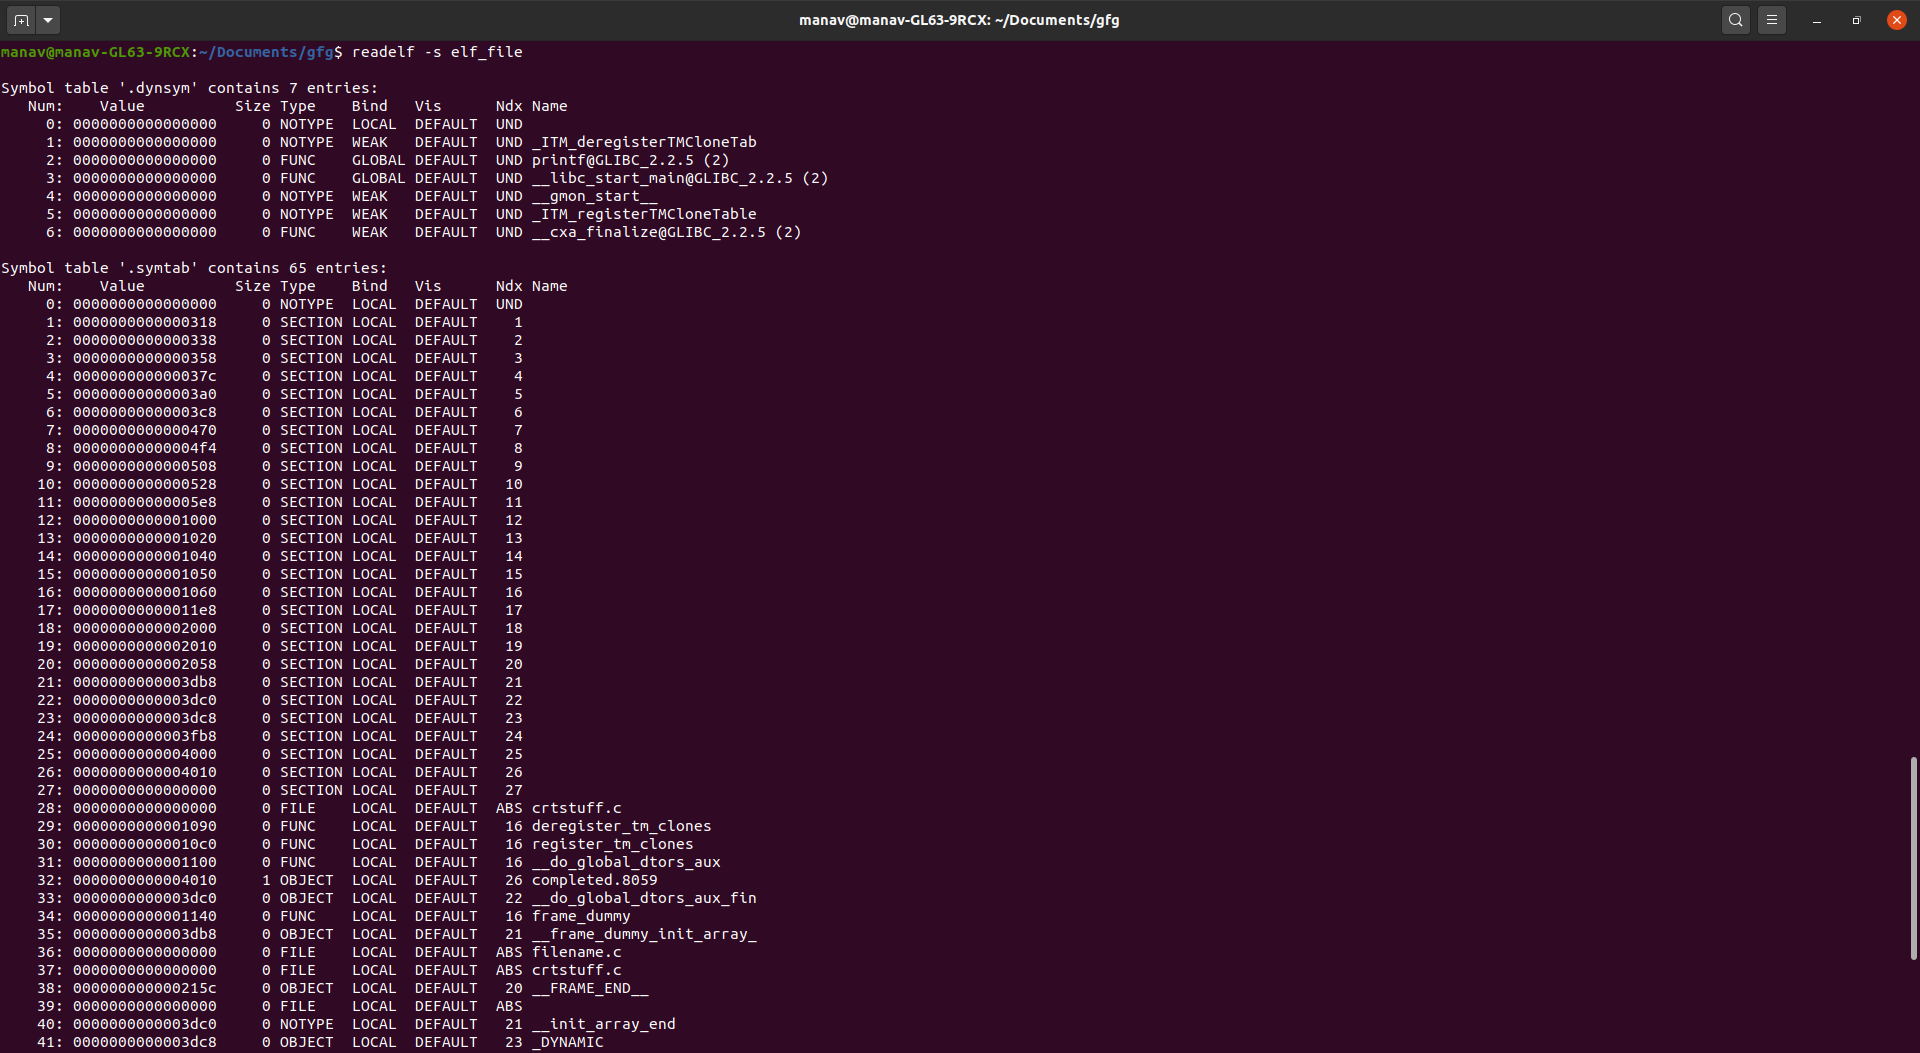Click the symbol deregister_tm_clones
1920x1053 pixels.
pyautogui.click(x=622, y=826)
